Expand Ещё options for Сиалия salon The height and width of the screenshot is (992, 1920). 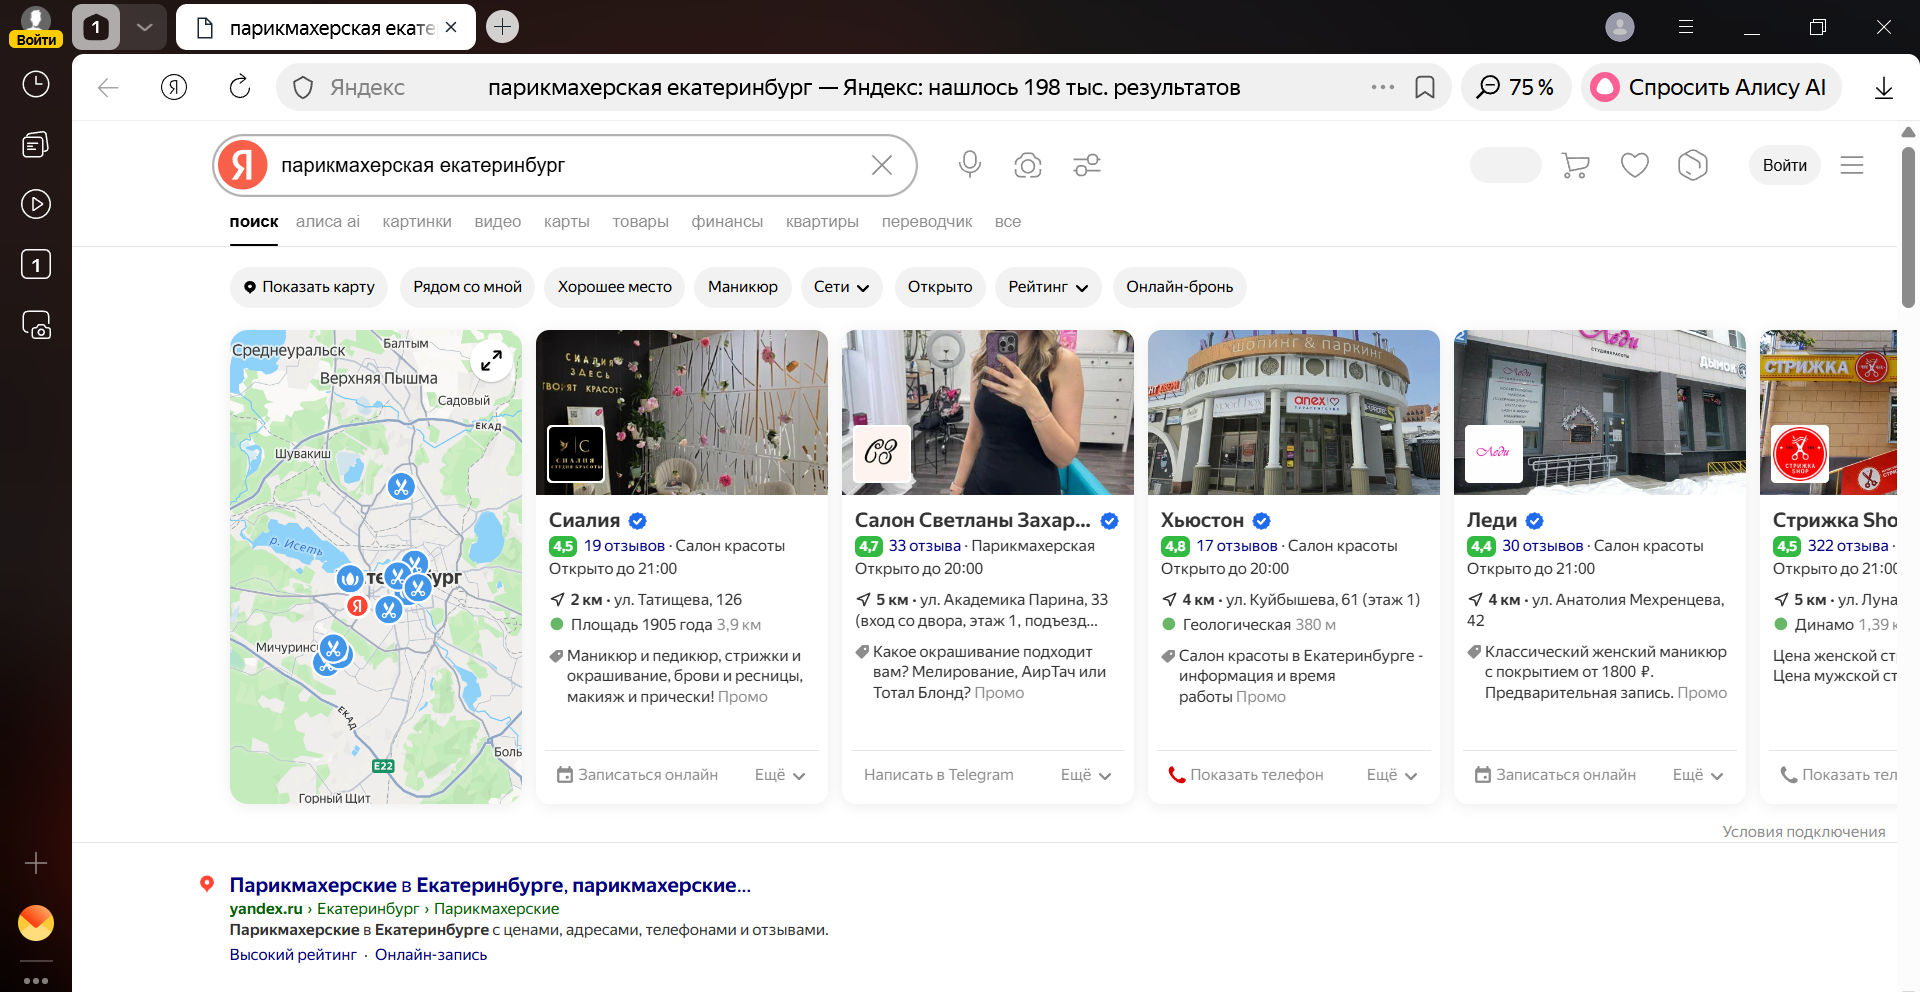click(778, 774)
